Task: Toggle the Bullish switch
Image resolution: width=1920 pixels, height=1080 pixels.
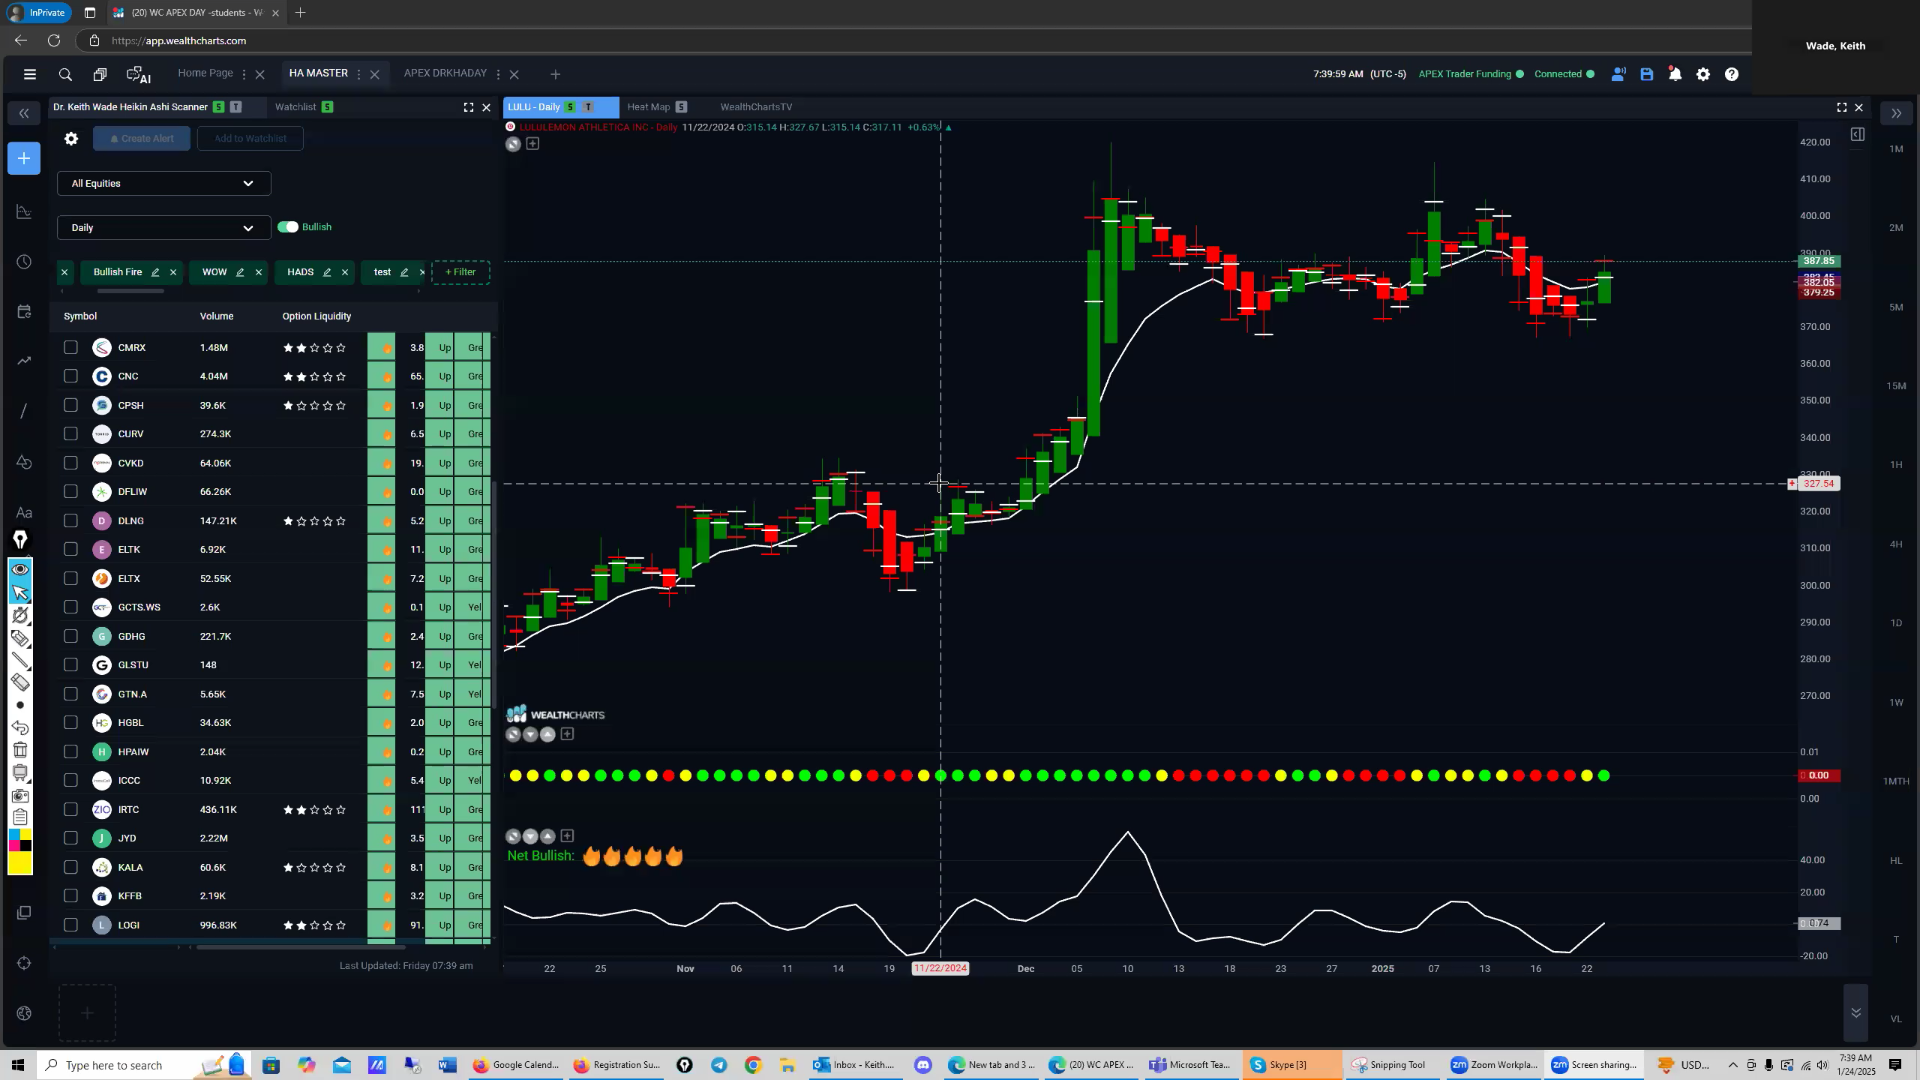Action: click(x=288, y=227)
